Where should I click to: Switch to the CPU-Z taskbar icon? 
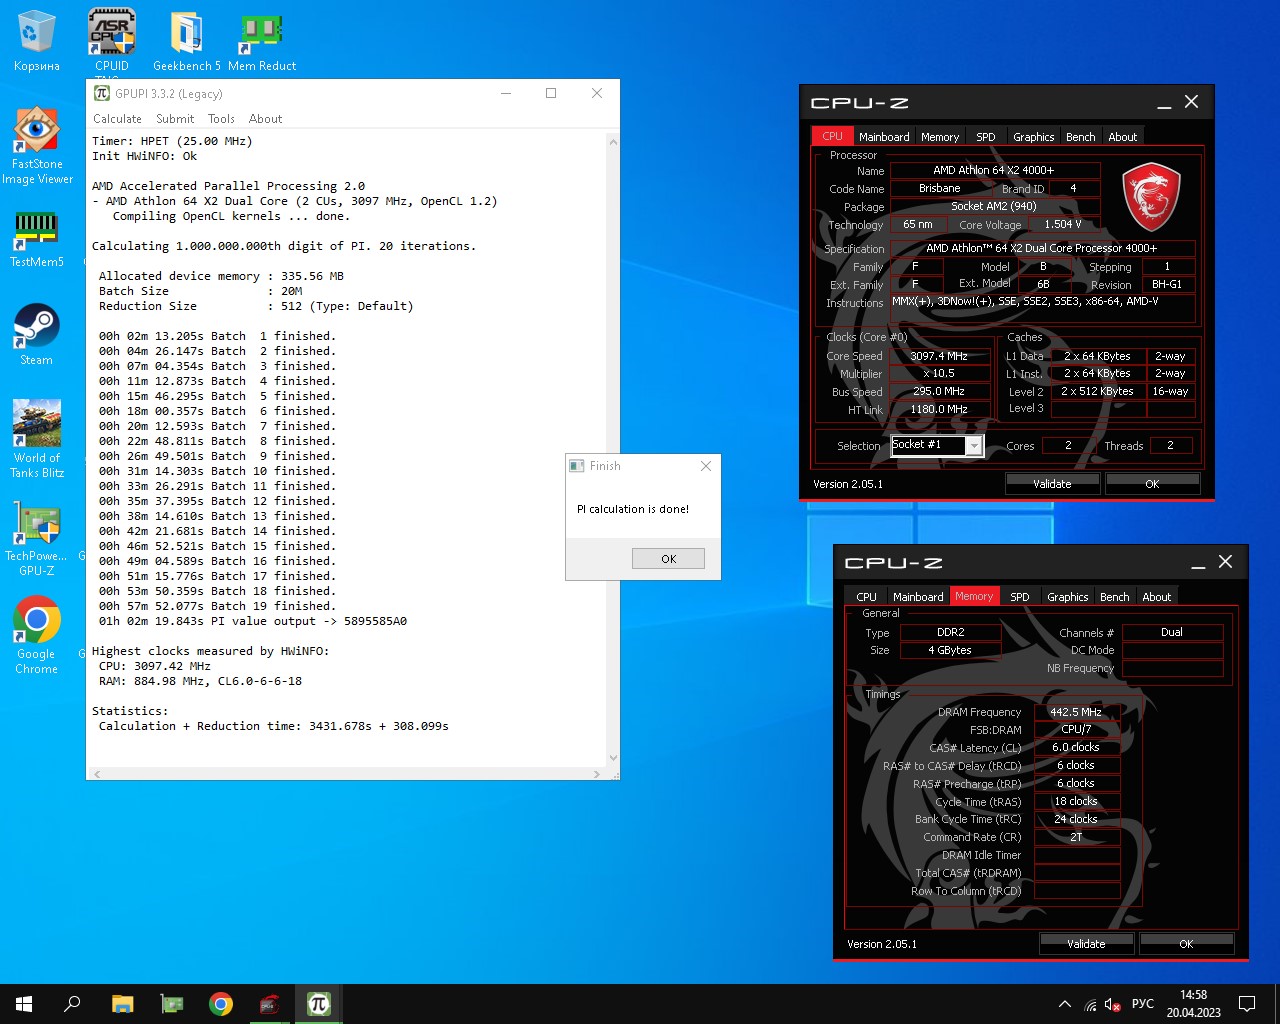(270, 1004)
